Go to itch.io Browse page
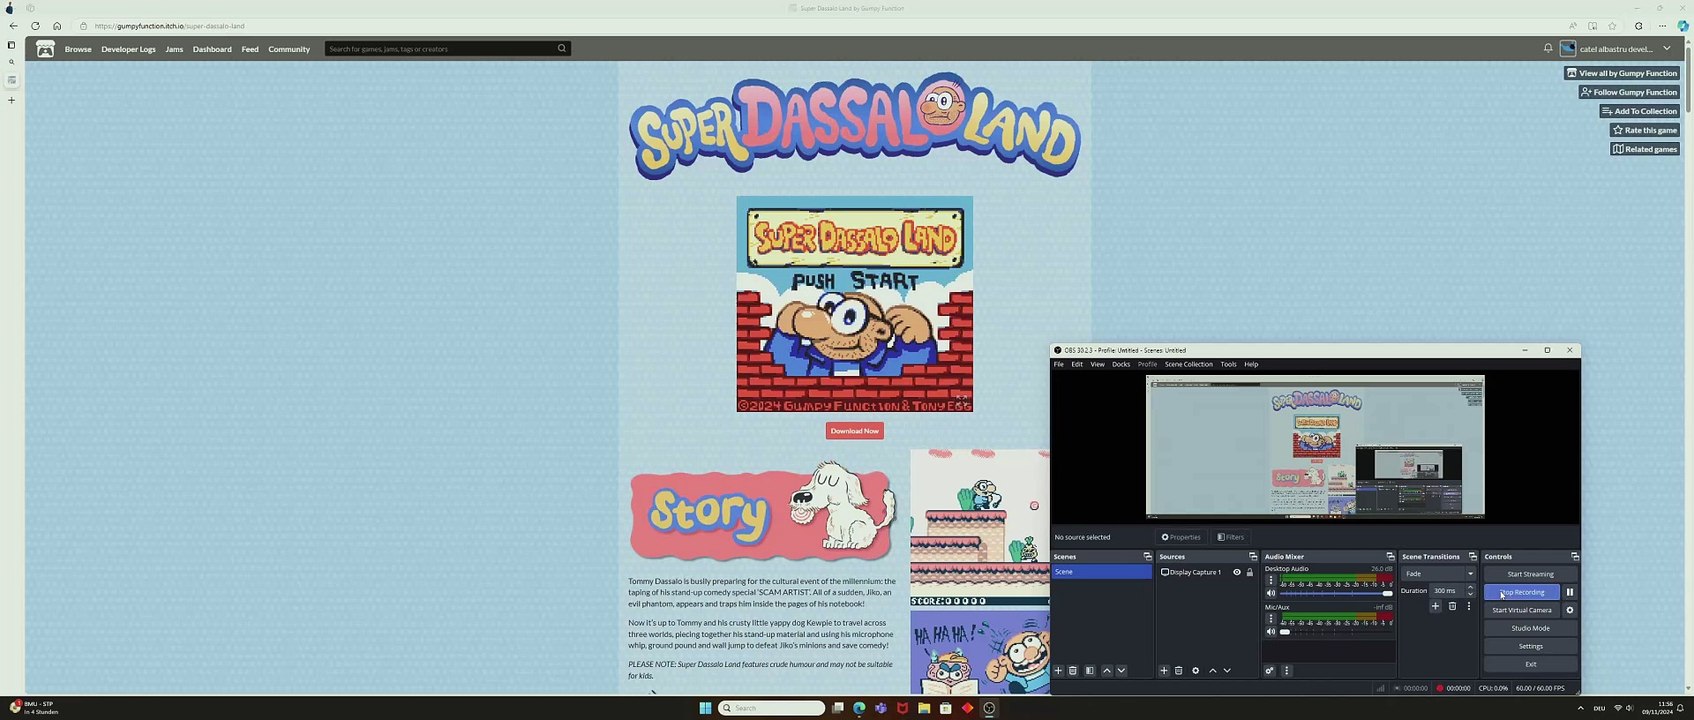This screenshot has height=720, width=1694. click(x=78, y=49)
